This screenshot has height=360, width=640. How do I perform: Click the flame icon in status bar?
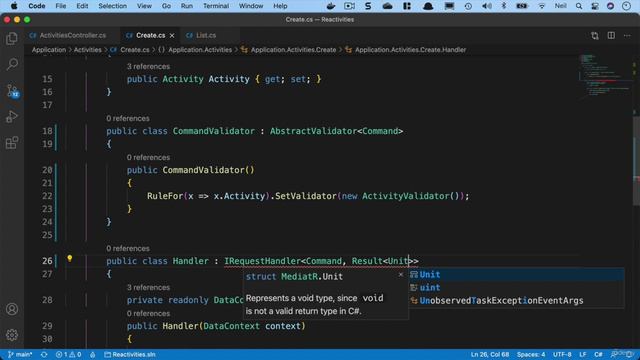tap(93, 355)
